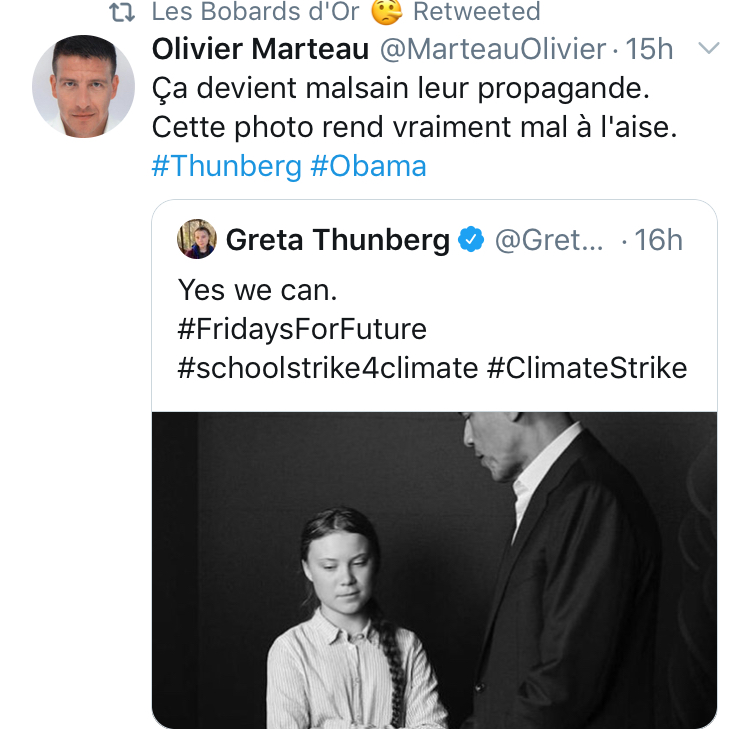Click the small avatar in the quoted tweet
Image resolution: width=750 pixels, height=729 pixels.
point(197,240)
